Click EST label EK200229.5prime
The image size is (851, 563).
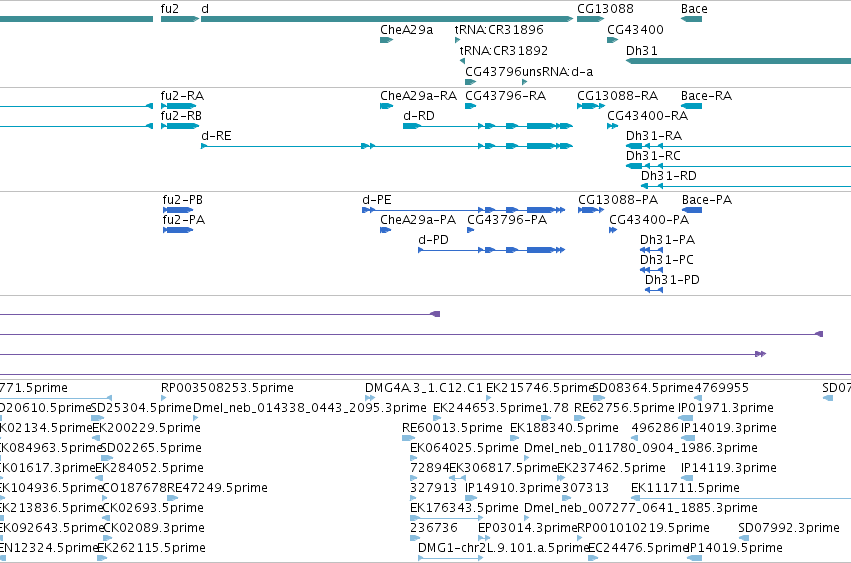(147, 428)
